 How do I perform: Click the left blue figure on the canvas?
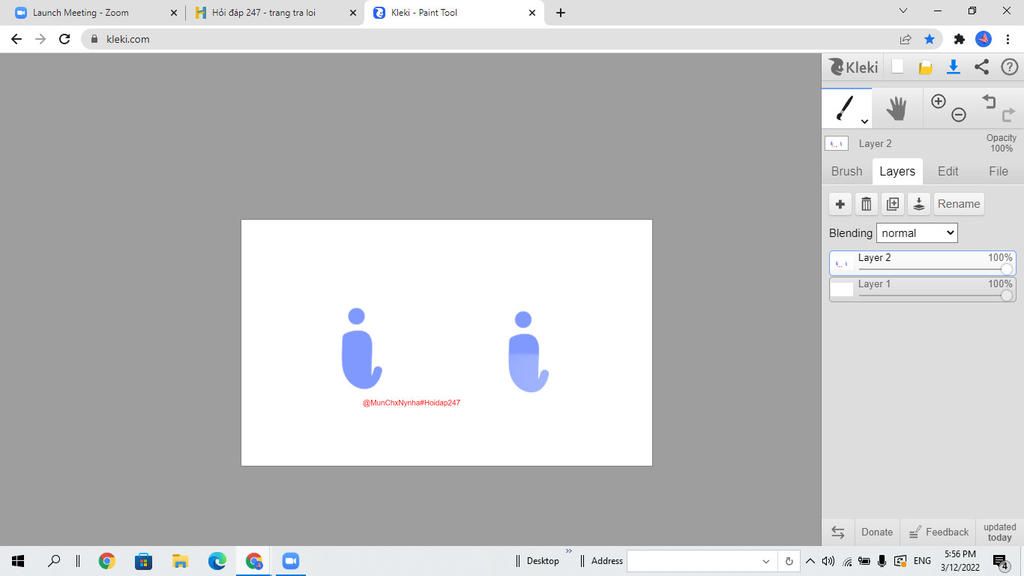click(360, 349)
